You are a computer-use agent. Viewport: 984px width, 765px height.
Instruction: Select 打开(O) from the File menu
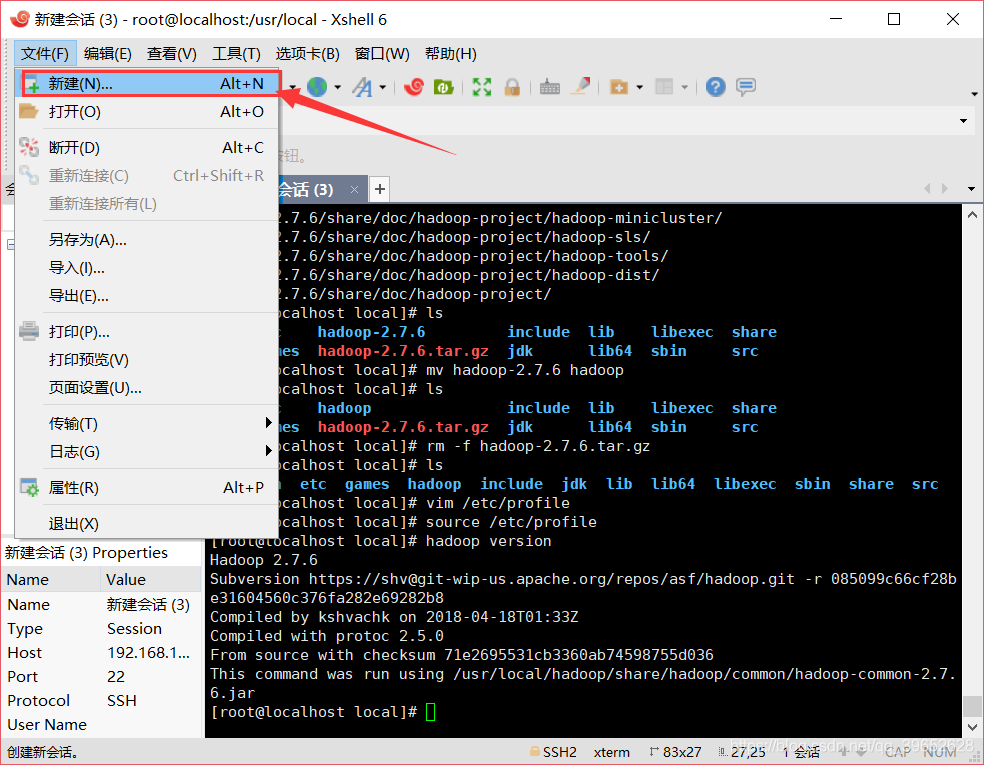(x=147, y=112)
